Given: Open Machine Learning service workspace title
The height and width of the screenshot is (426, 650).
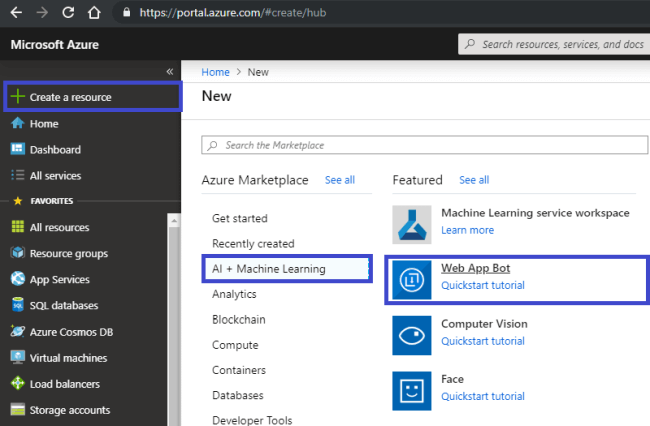Looking at the screenshot, I should click(535, 213).
